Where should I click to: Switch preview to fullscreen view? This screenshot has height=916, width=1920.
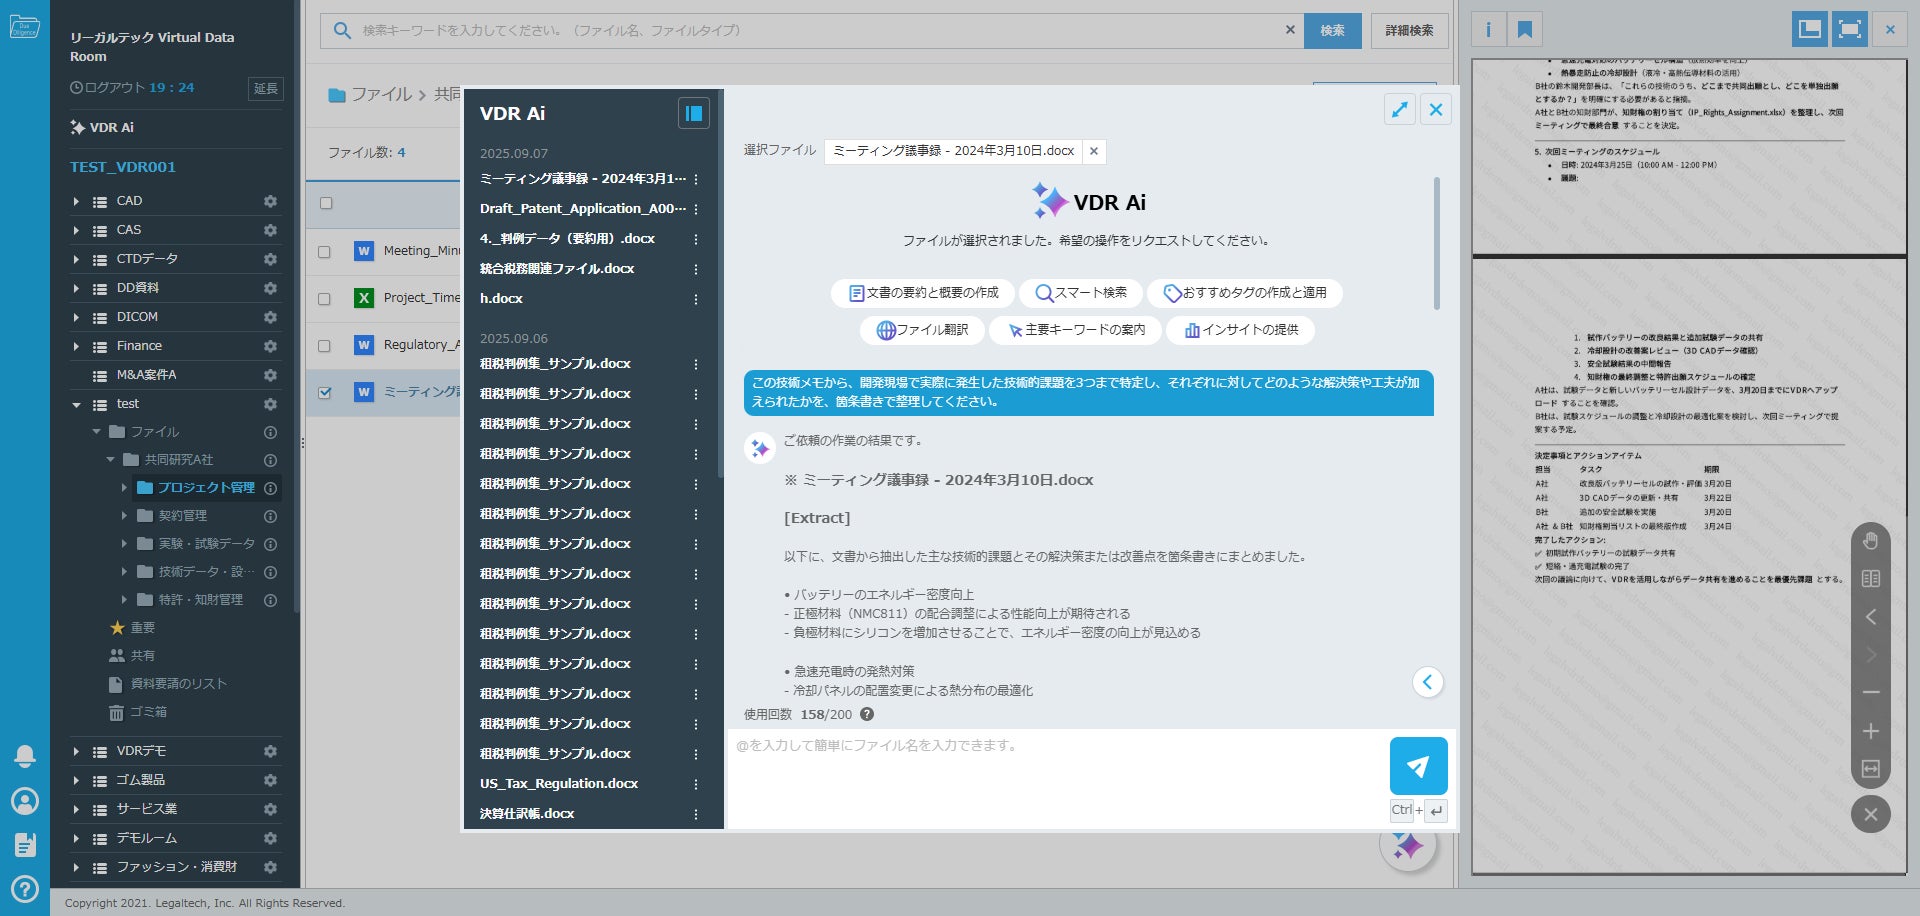[1850, 29]
